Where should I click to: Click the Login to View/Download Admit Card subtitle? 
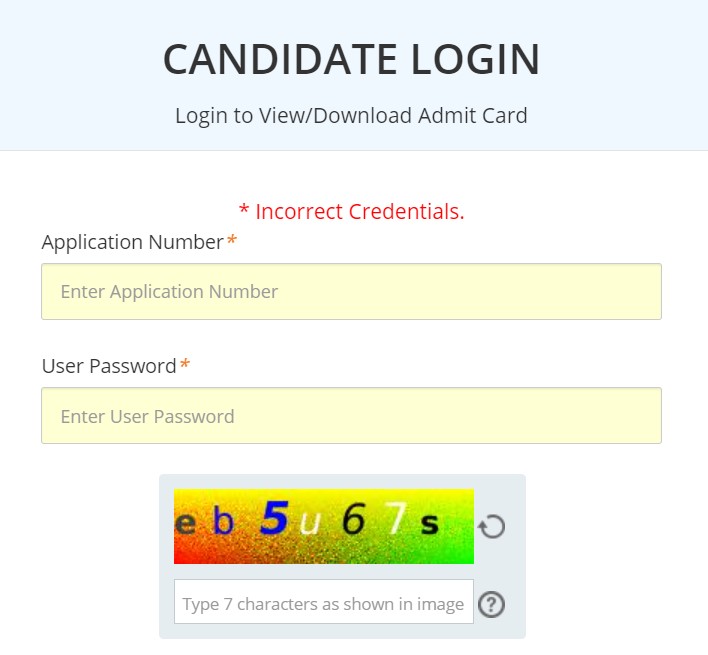351,116
